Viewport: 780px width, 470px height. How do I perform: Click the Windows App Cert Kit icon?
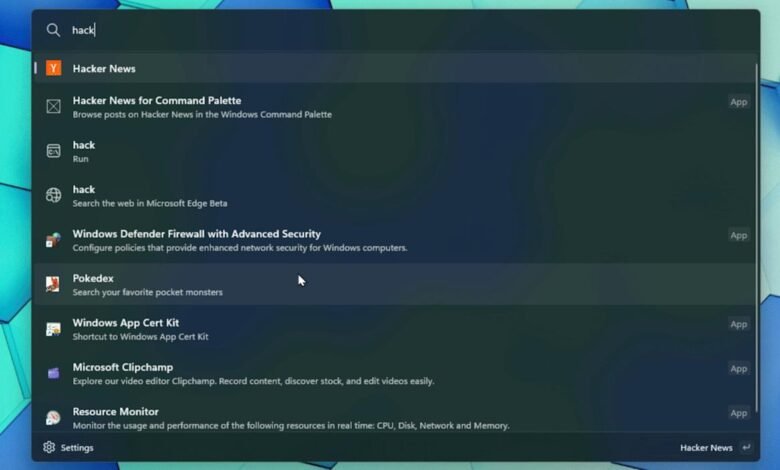pyautogui.click(x=53, y=329)
